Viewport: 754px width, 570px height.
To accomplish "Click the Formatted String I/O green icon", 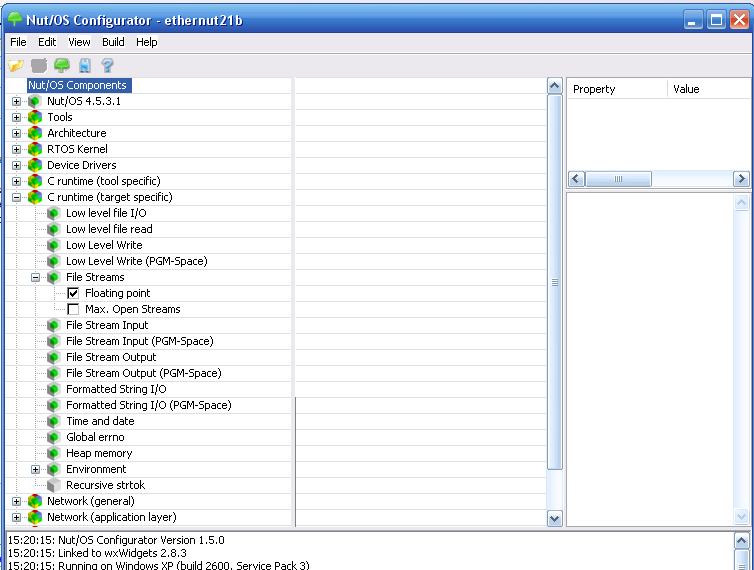I will coord(54,389).
